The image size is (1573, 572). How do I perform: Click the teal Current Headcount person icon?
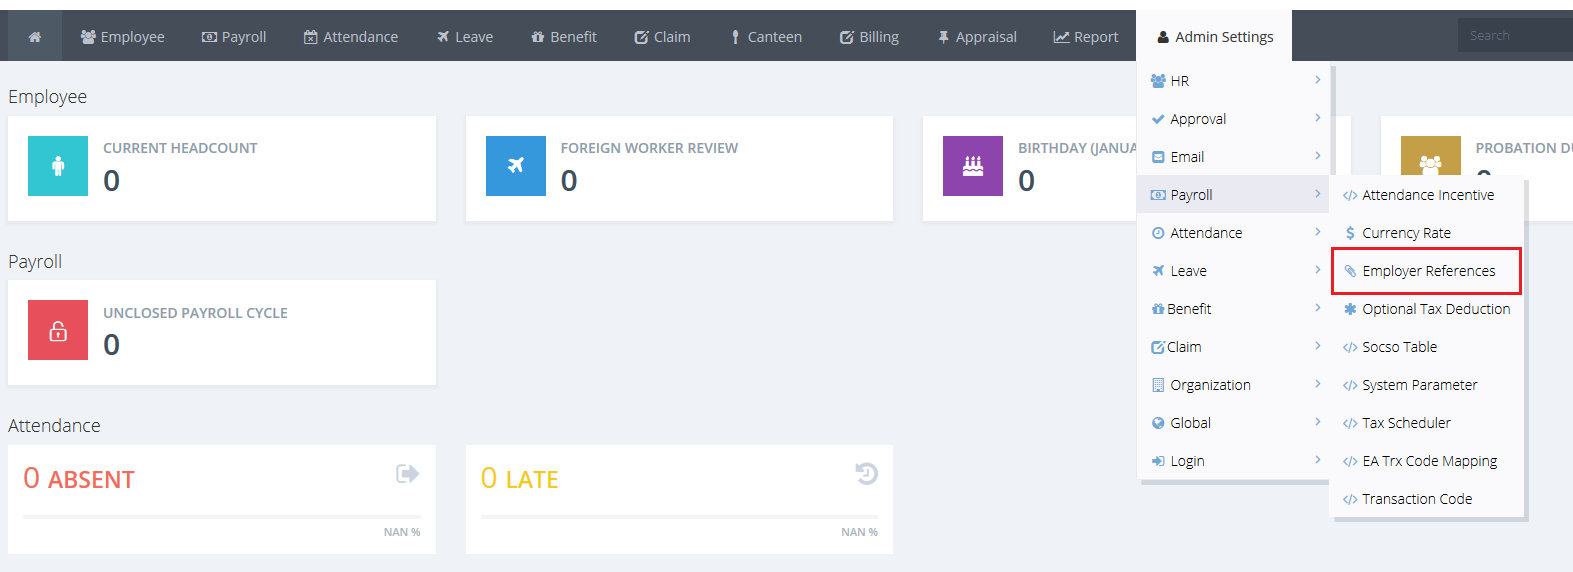click(58, 166)
